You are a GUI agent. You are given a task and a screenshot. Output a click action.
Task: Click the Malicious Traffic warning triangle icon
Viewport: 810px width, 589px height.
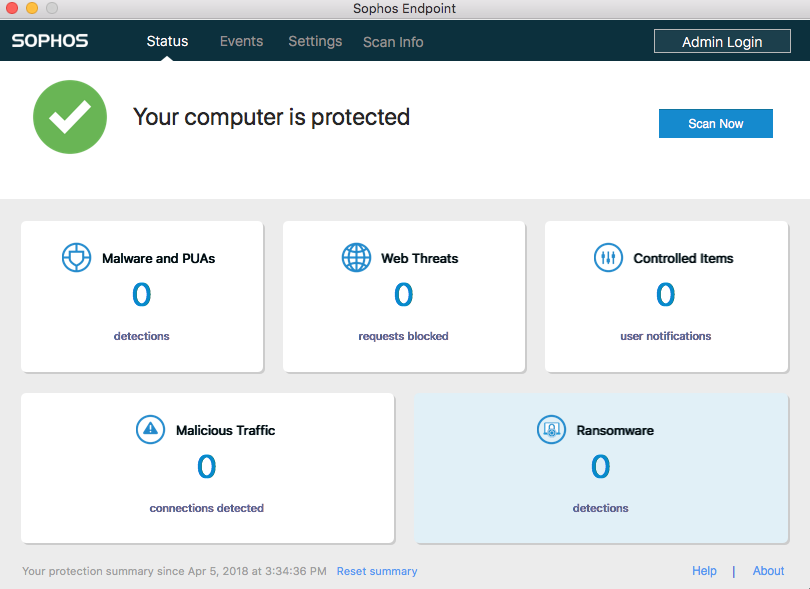click(x=150, y=430)
